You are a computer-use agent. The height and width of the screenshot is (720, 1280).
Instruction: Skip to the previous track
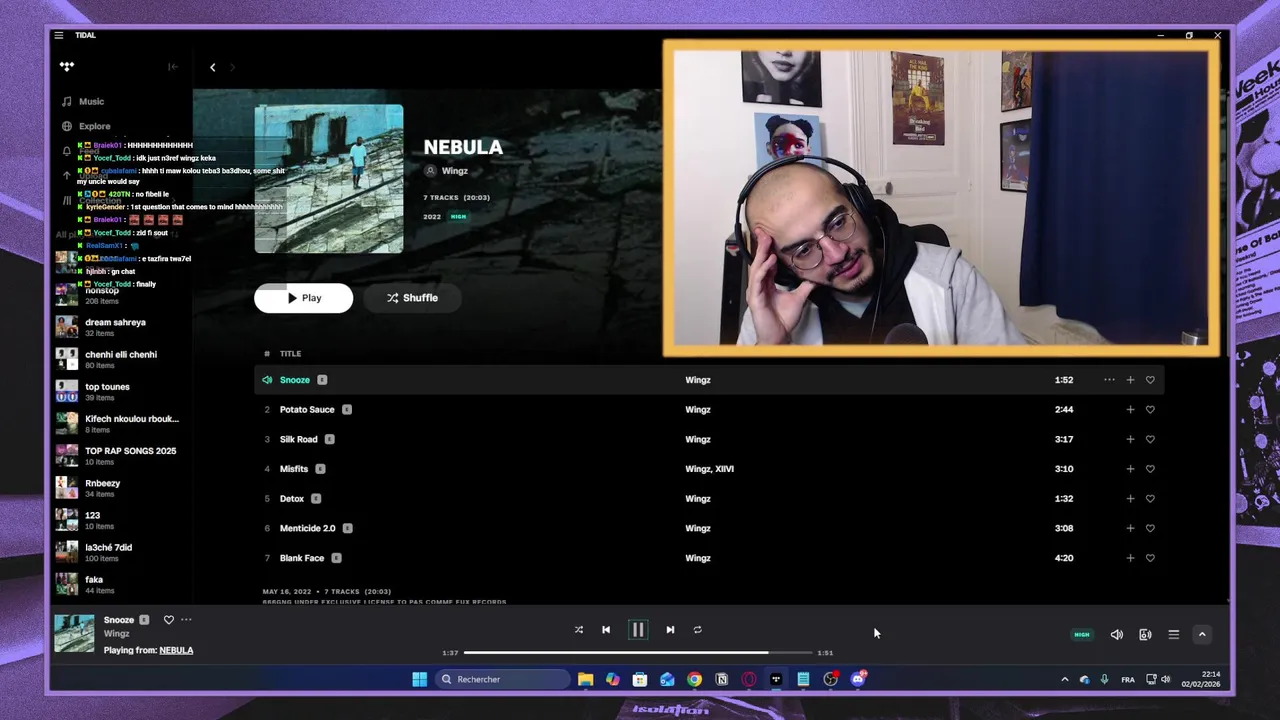[x=606, y=630]
